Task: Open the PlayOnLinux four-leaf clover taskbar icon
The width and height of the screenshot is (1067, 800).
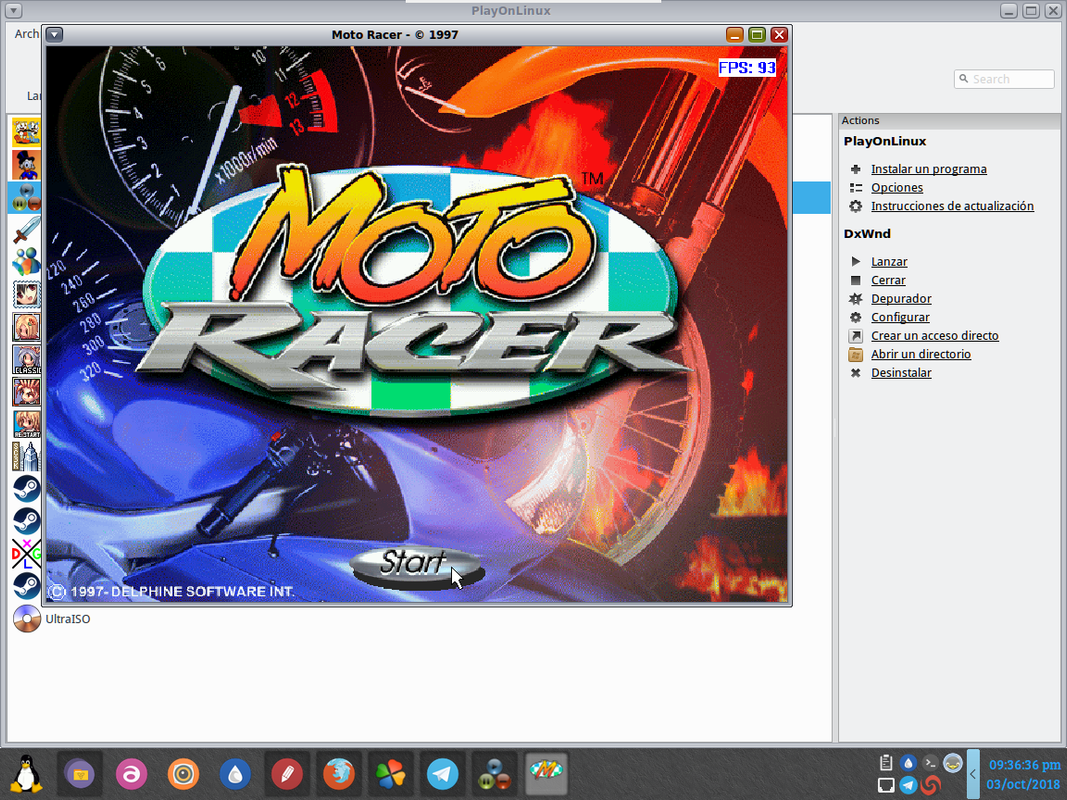Action: (x=391, y=773)
